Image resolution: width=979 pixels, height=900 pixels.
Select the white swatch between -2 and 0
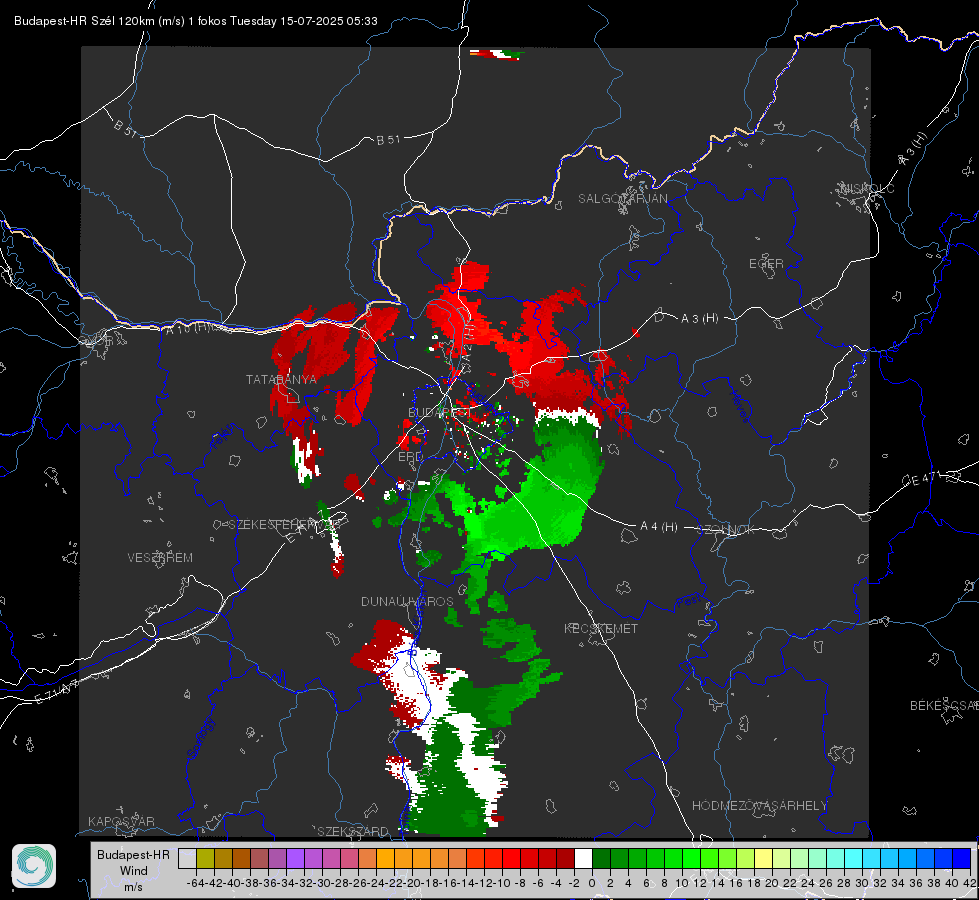point(583,859)
